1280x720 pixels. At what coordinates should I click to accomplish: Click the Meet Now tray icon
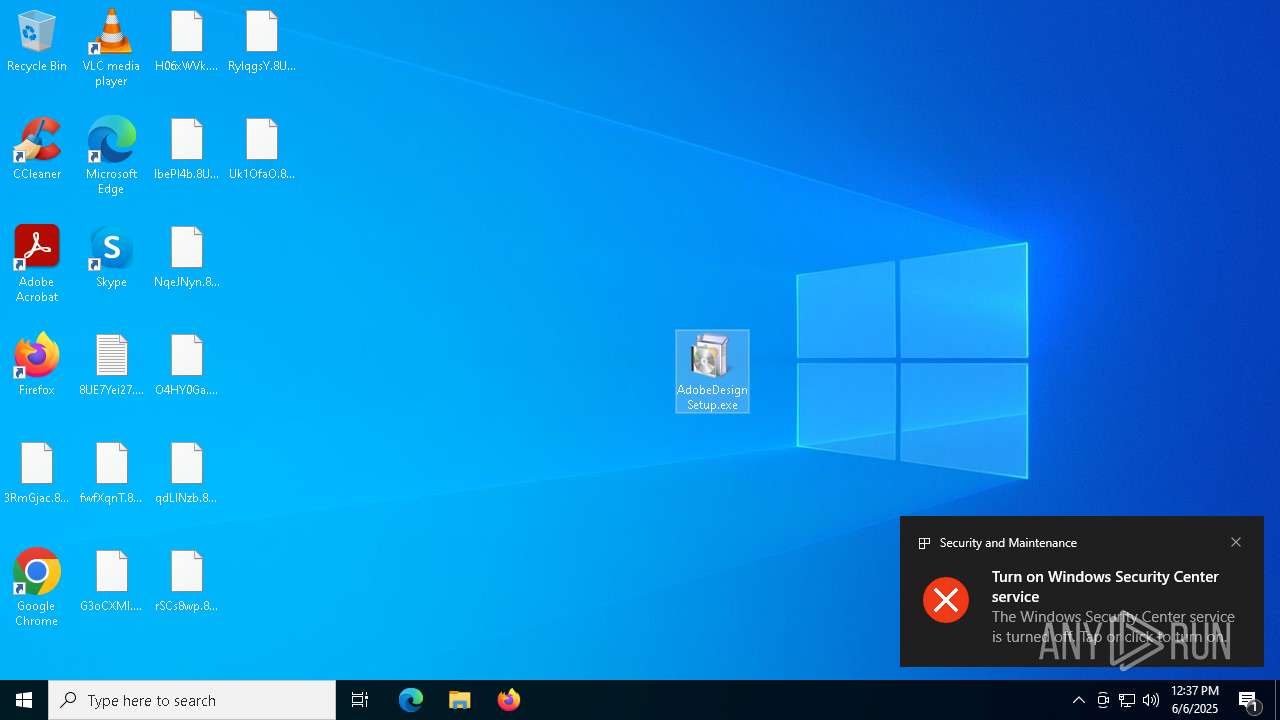click(1103, 700)
